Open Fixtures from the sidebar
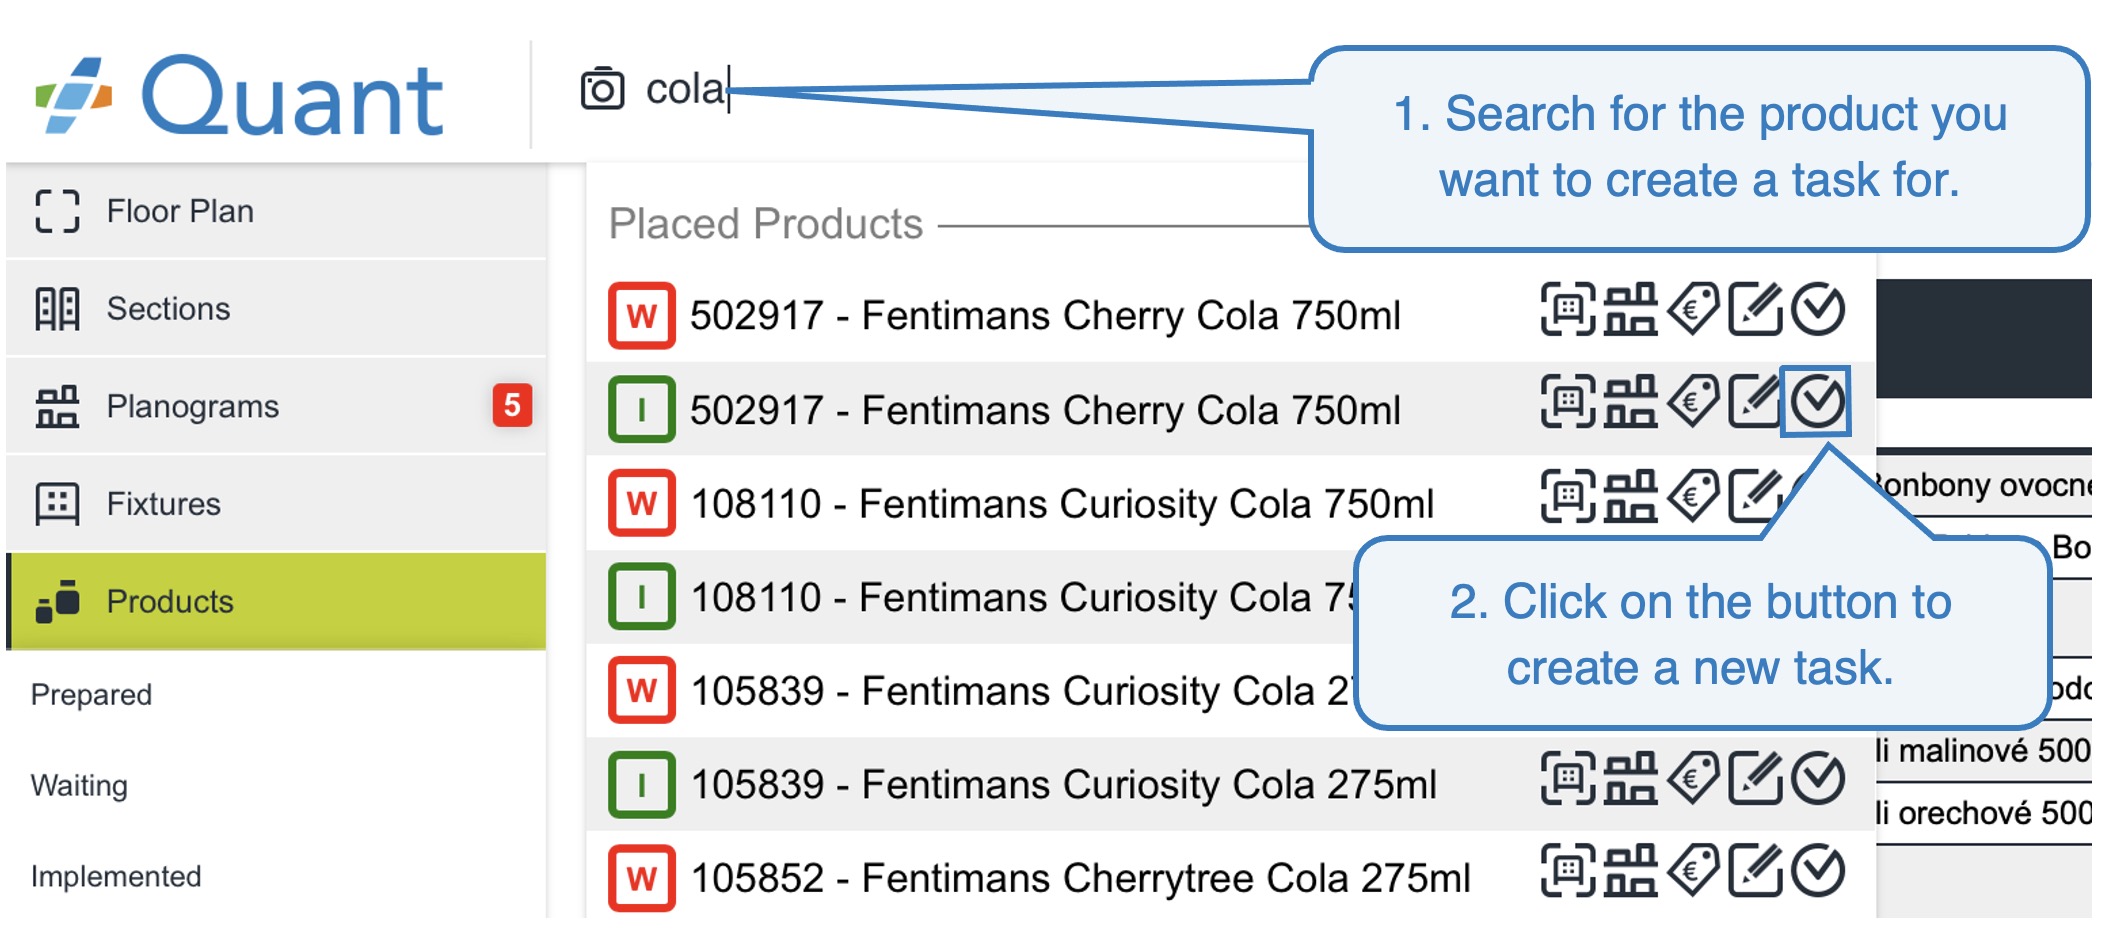The width and height of the screenshot is (2104, 930). click(163, 503)
